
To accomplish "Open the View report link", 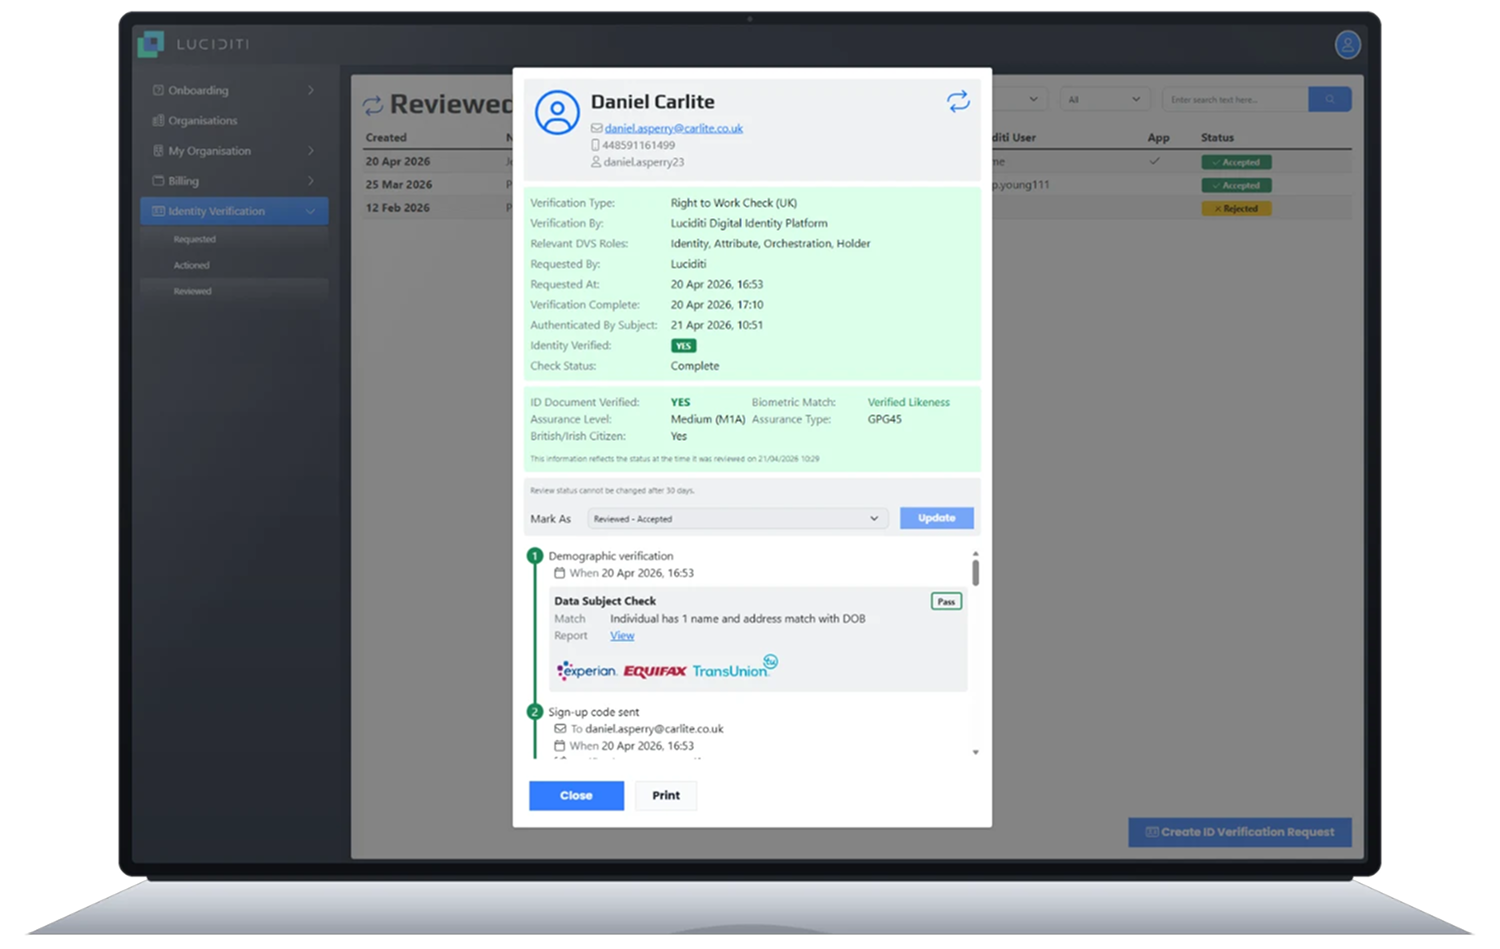I will tap(622, 636).
